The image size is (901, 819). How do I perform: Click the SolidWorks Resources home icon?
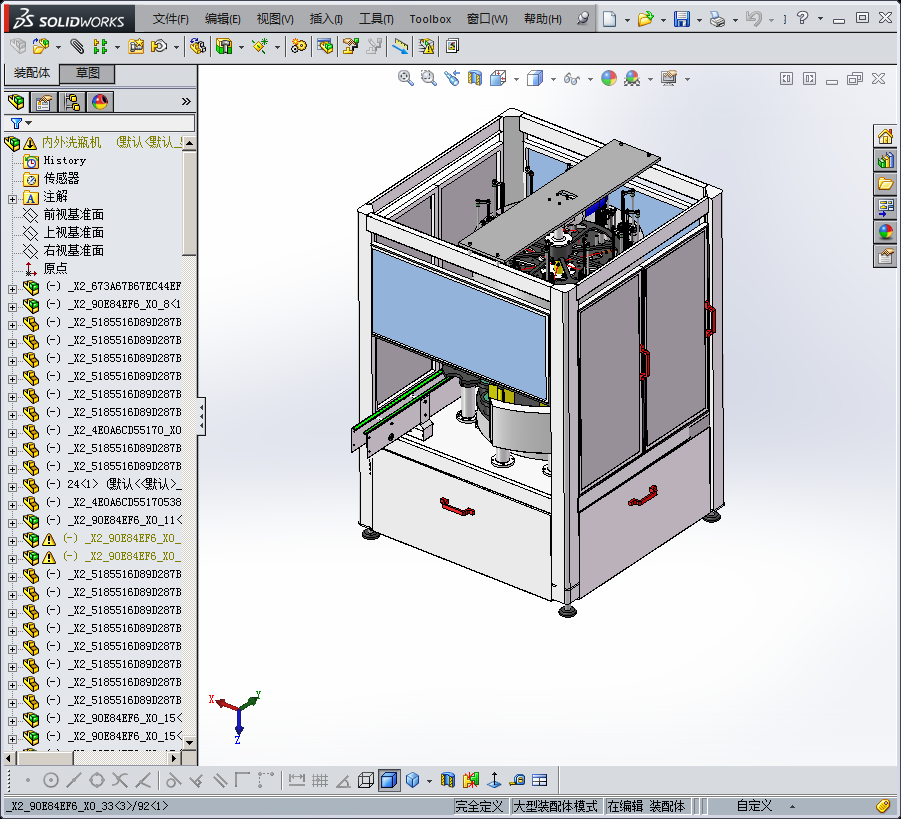pos(885,136)
